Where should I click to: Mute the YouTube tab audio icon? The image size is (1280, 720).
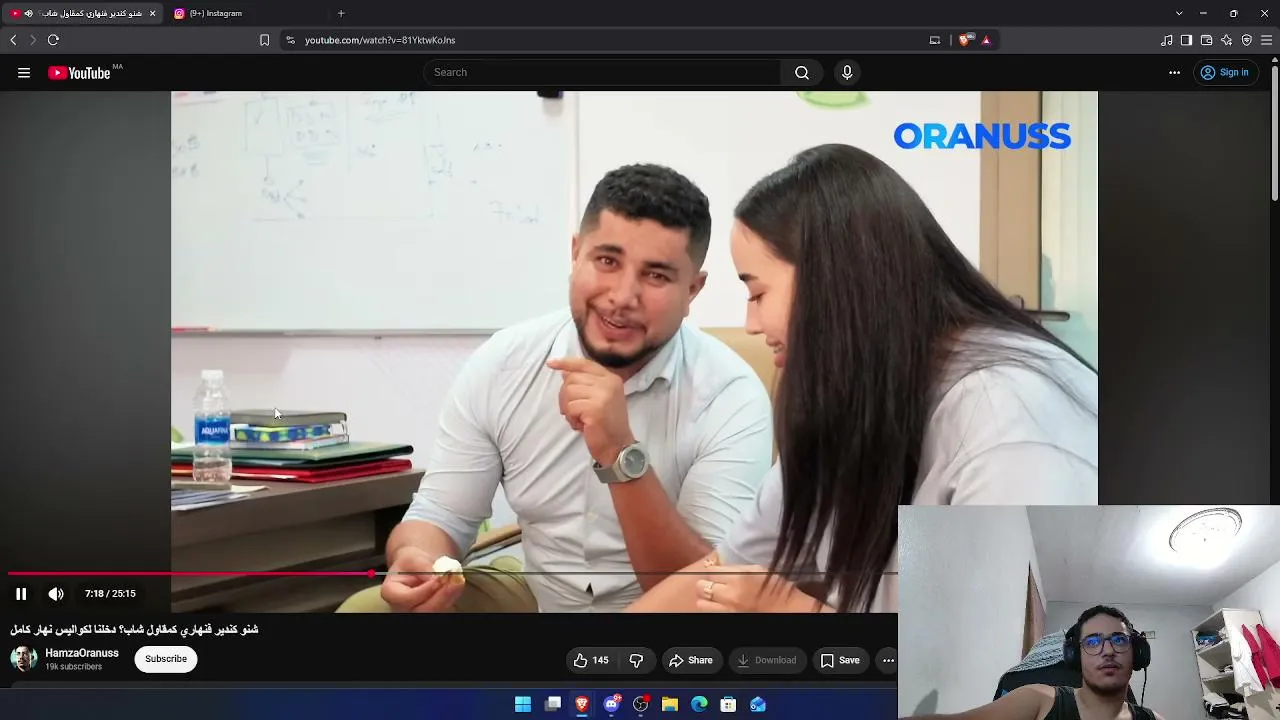click(x=28, y=13)
